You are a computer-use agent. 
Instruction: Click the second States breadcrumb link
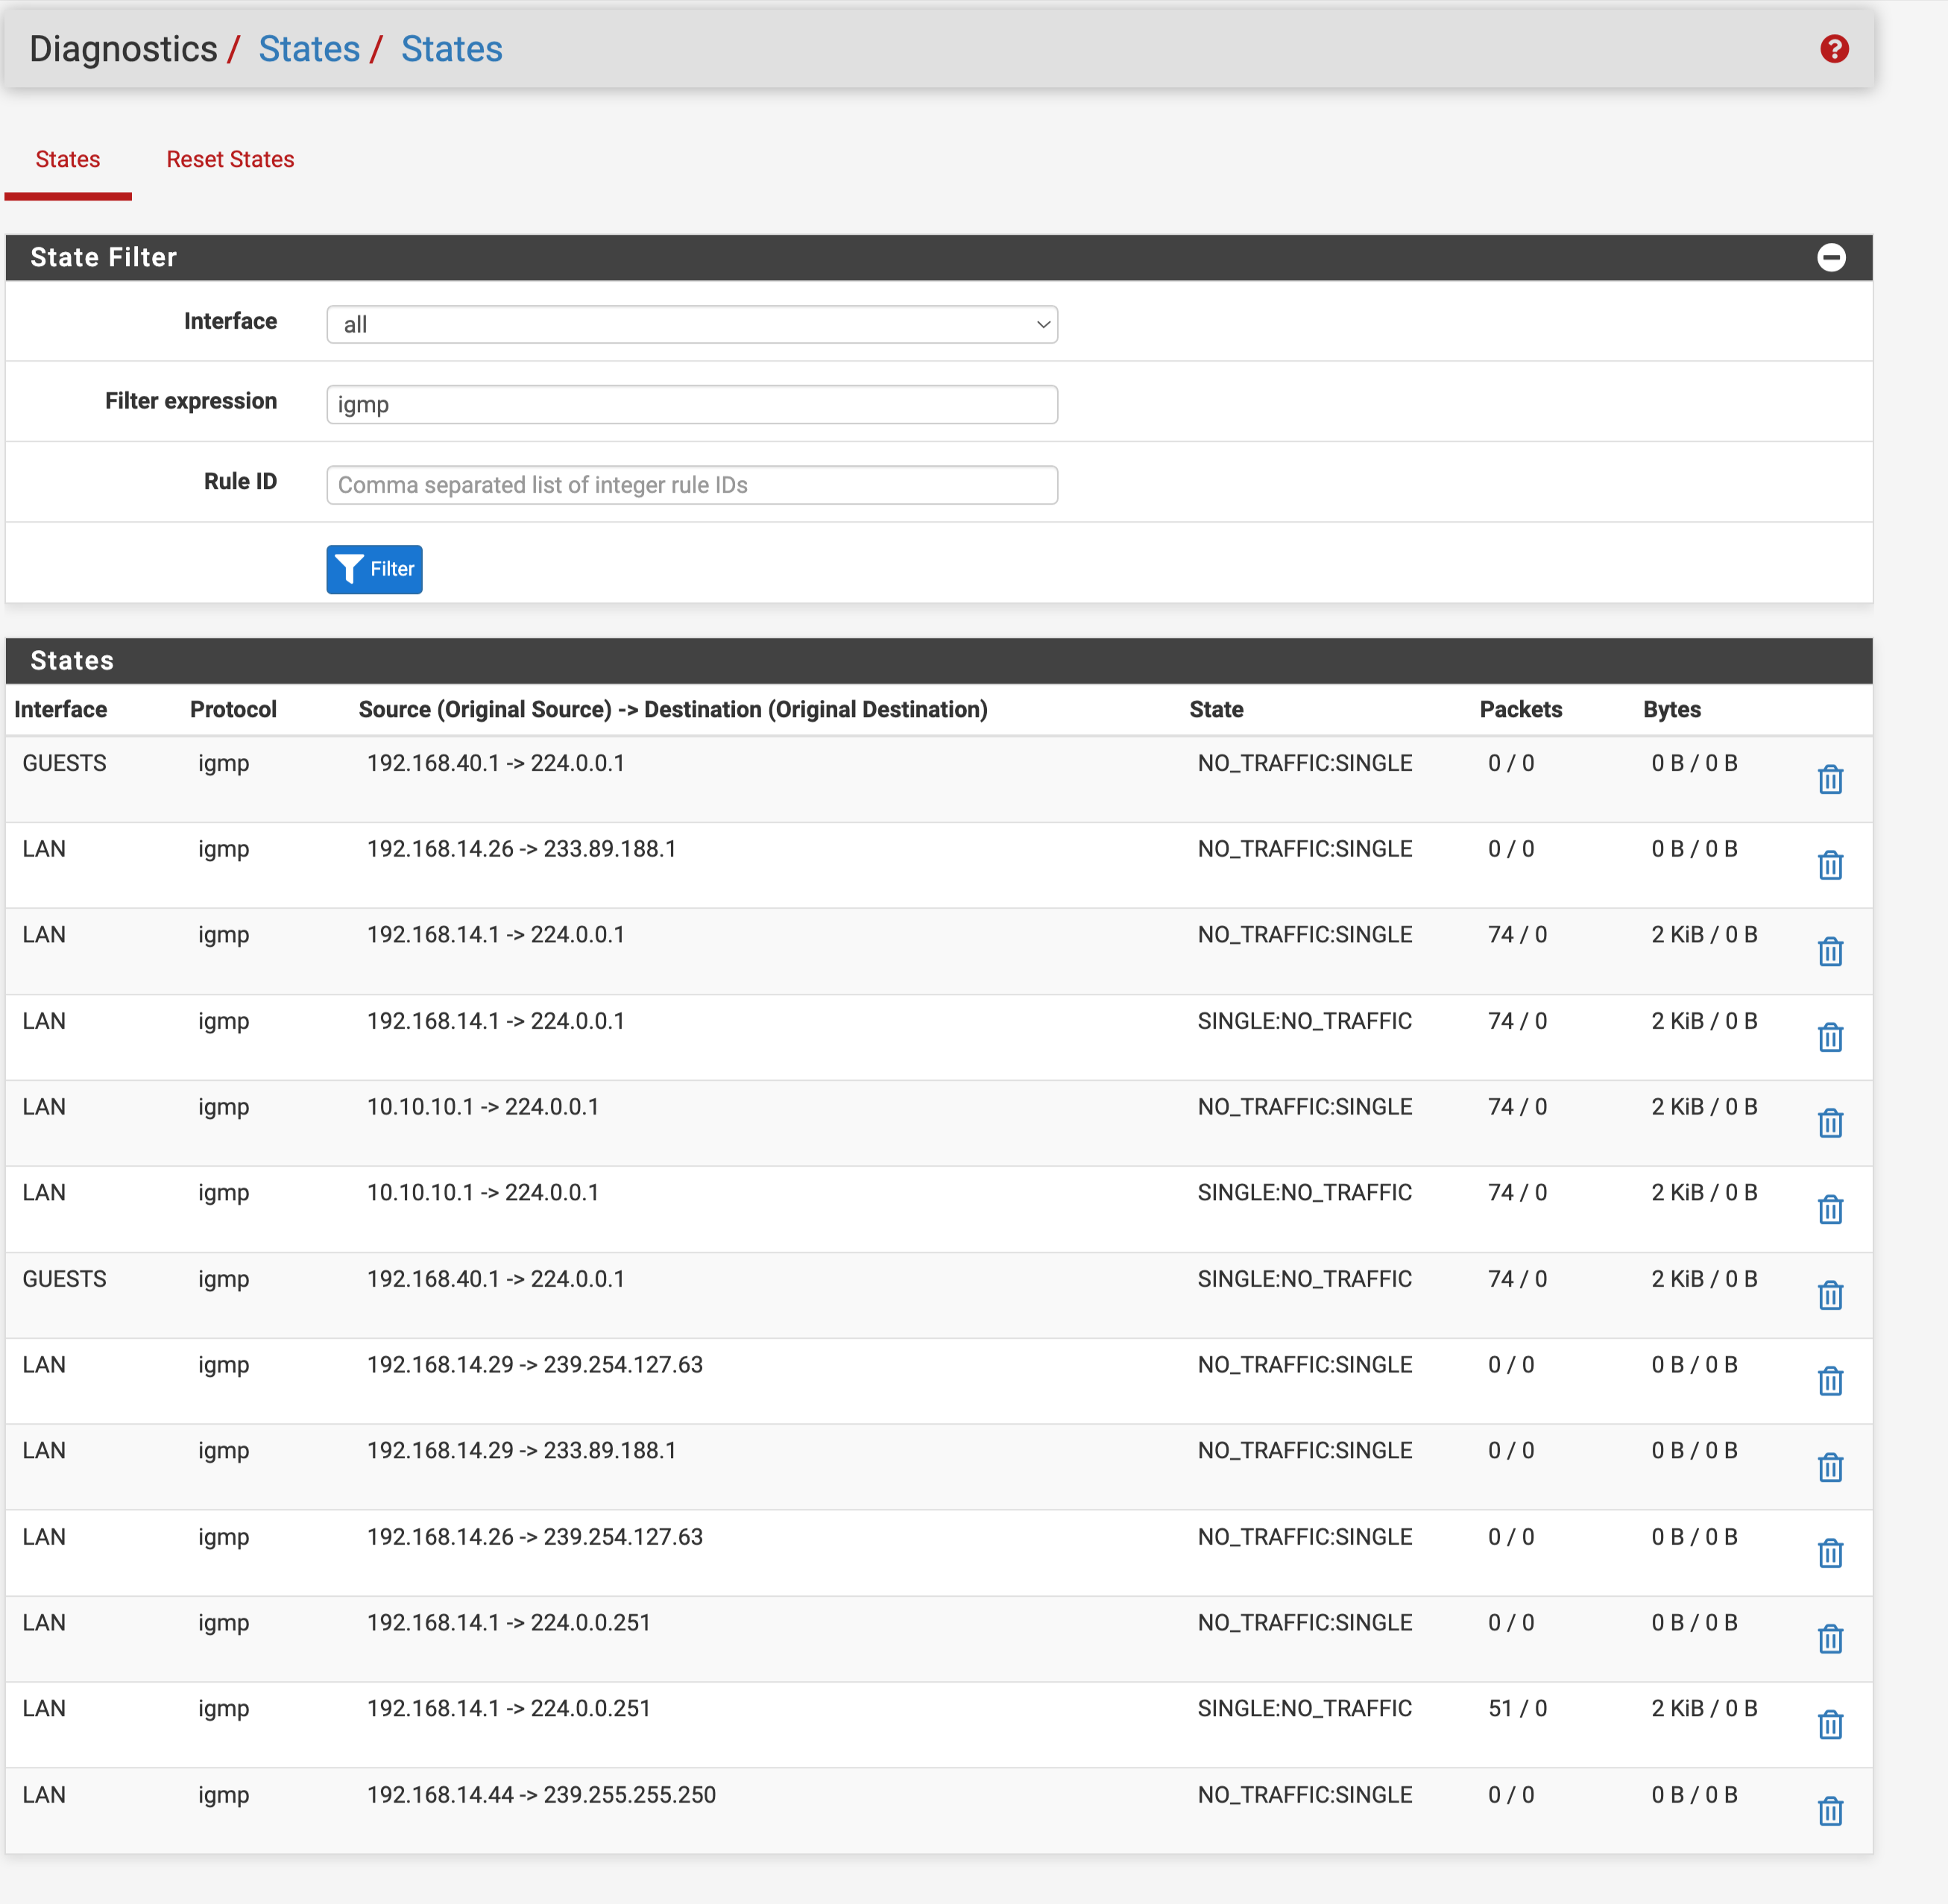[x=451, y=49]
